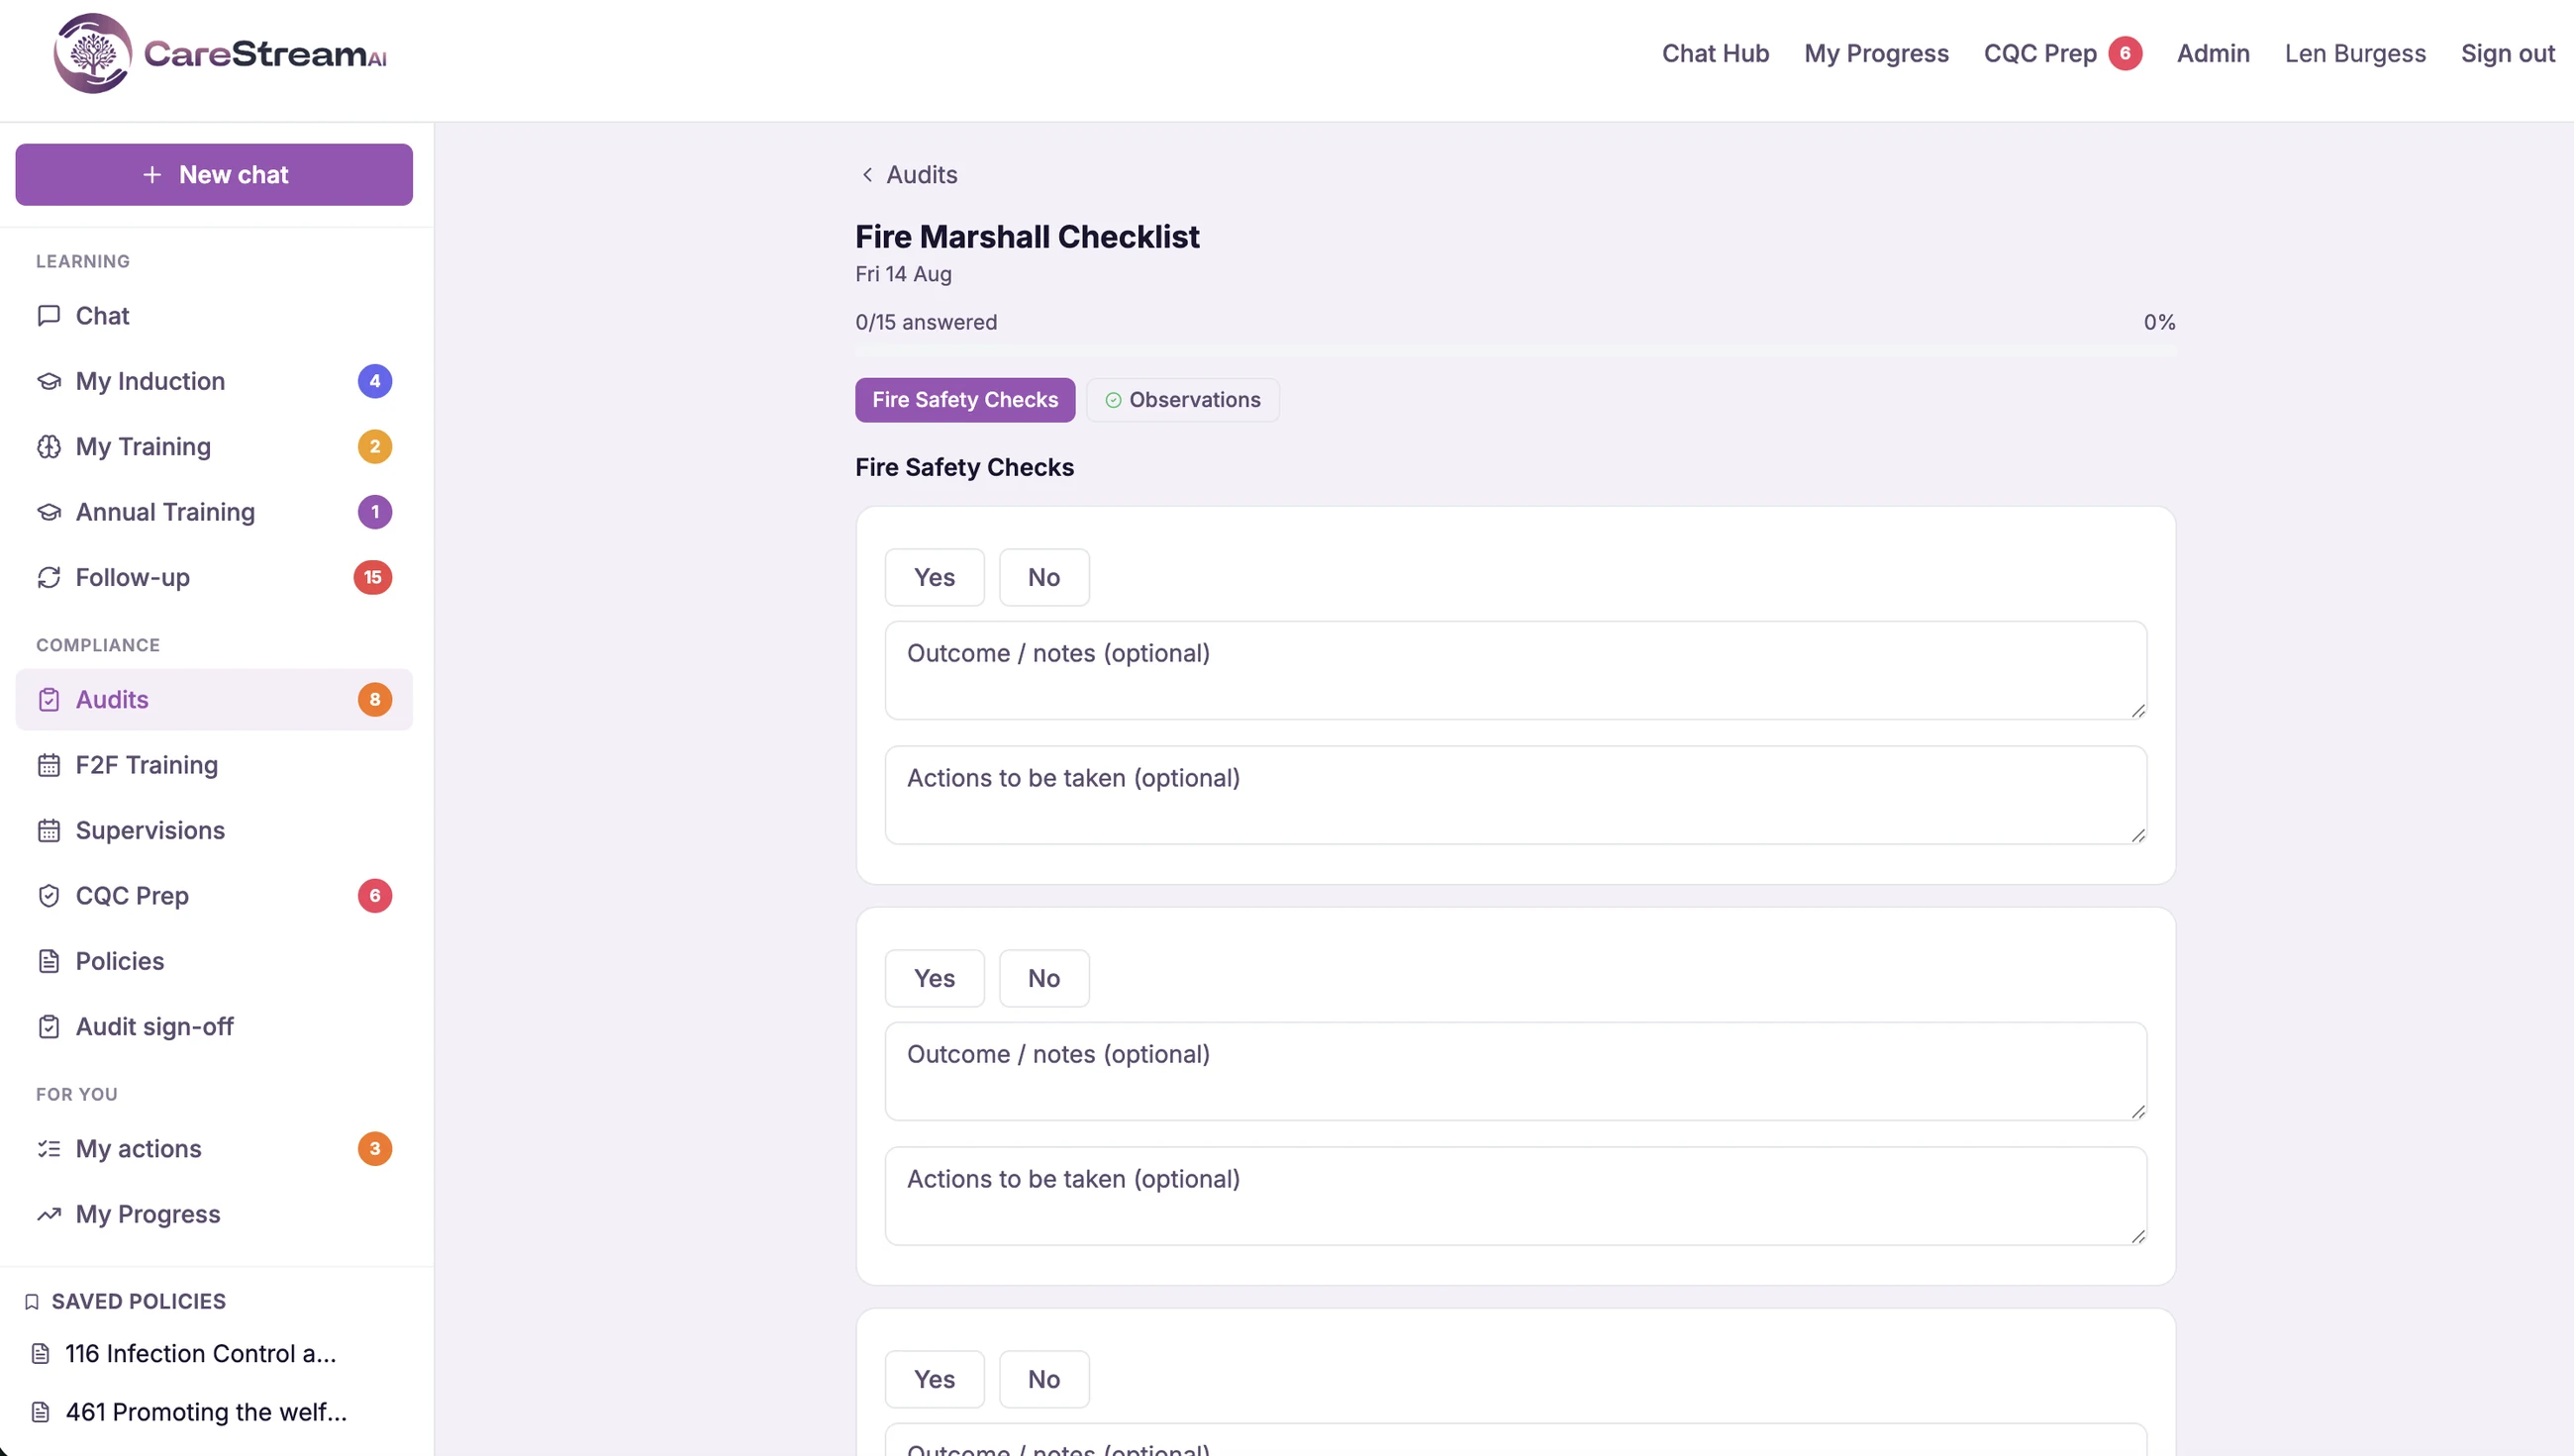Open Policies in the sidebar

214,961
